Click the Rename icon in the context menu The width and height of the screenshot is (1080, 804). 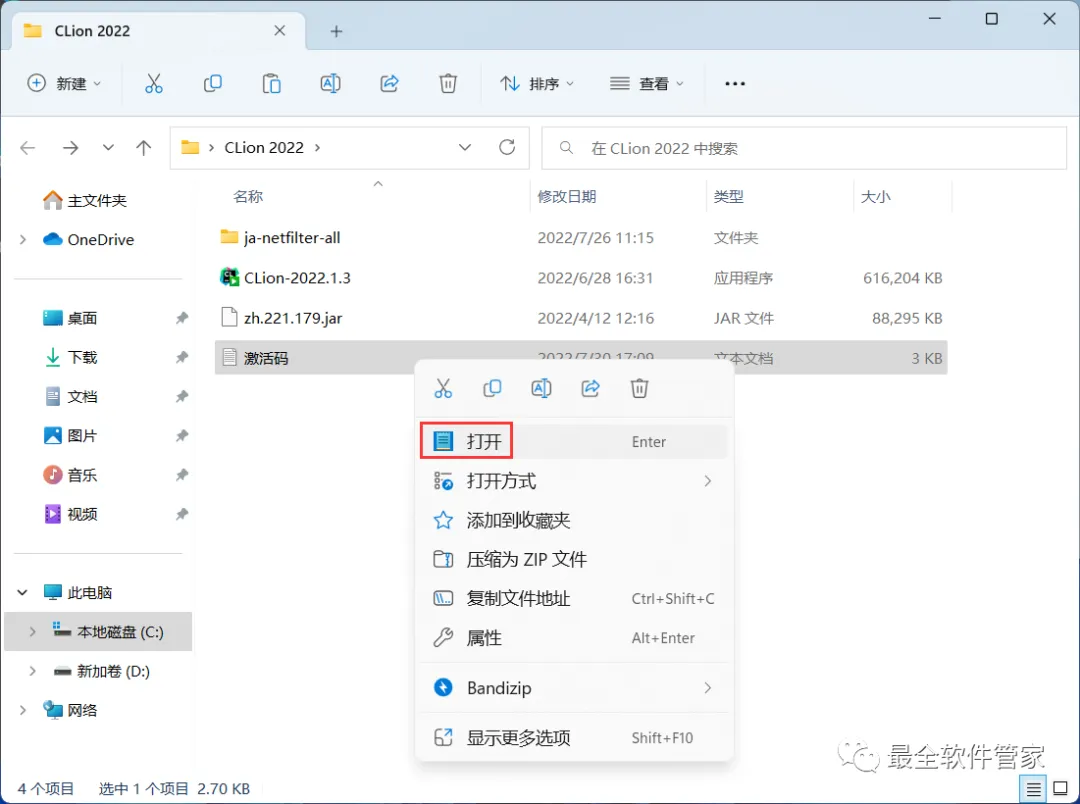coord(541,389)
